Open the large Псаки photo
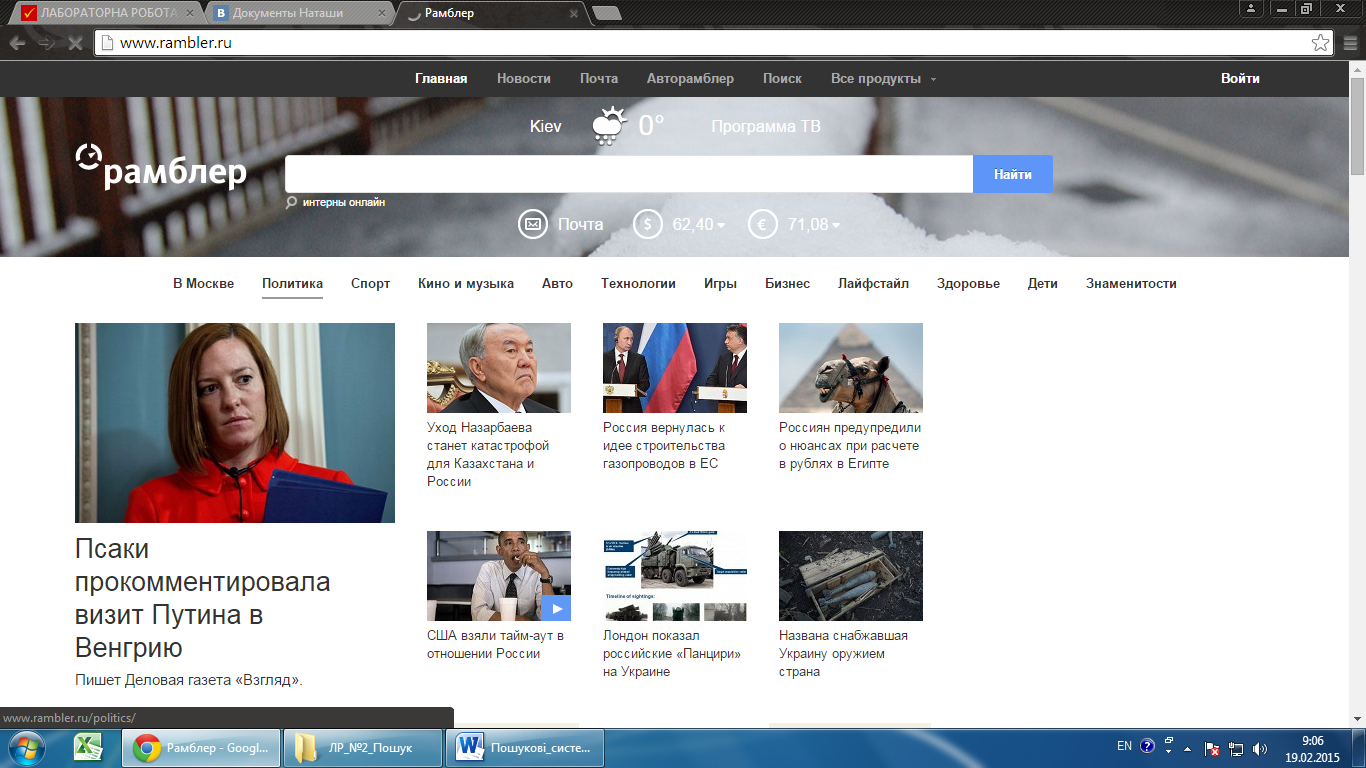 tap(235, 423)
